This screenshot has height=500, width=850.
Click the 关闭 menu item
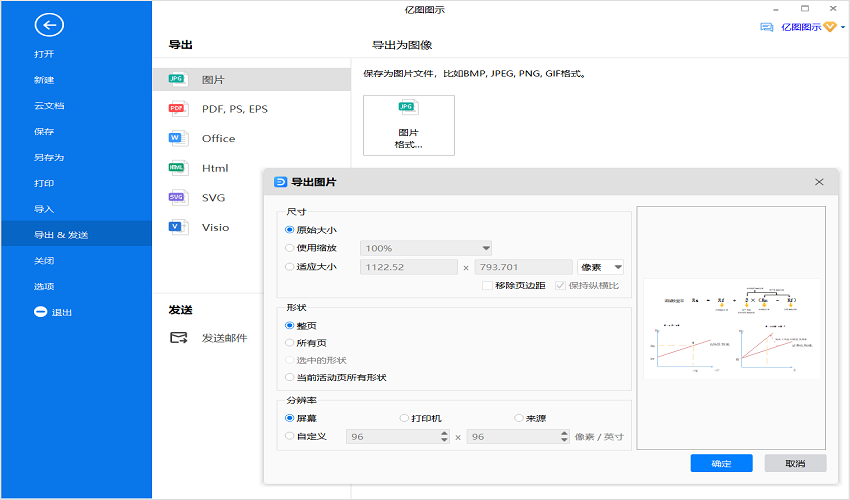pyautogui.click(x=44, y=260)
